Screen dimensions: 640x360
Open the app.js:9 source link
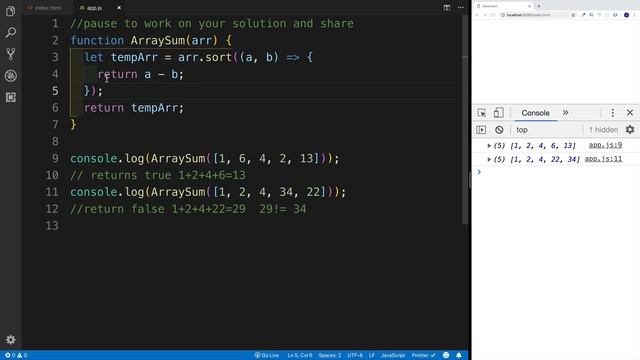click(605, 145)
